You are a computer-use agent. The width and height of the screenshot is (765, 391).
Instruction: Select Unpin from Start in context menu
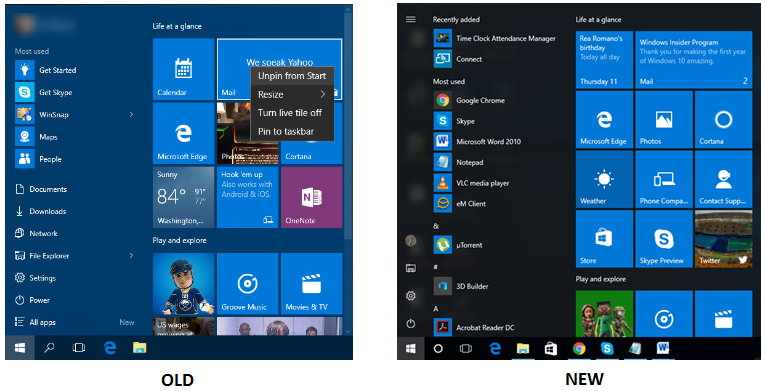292,76
